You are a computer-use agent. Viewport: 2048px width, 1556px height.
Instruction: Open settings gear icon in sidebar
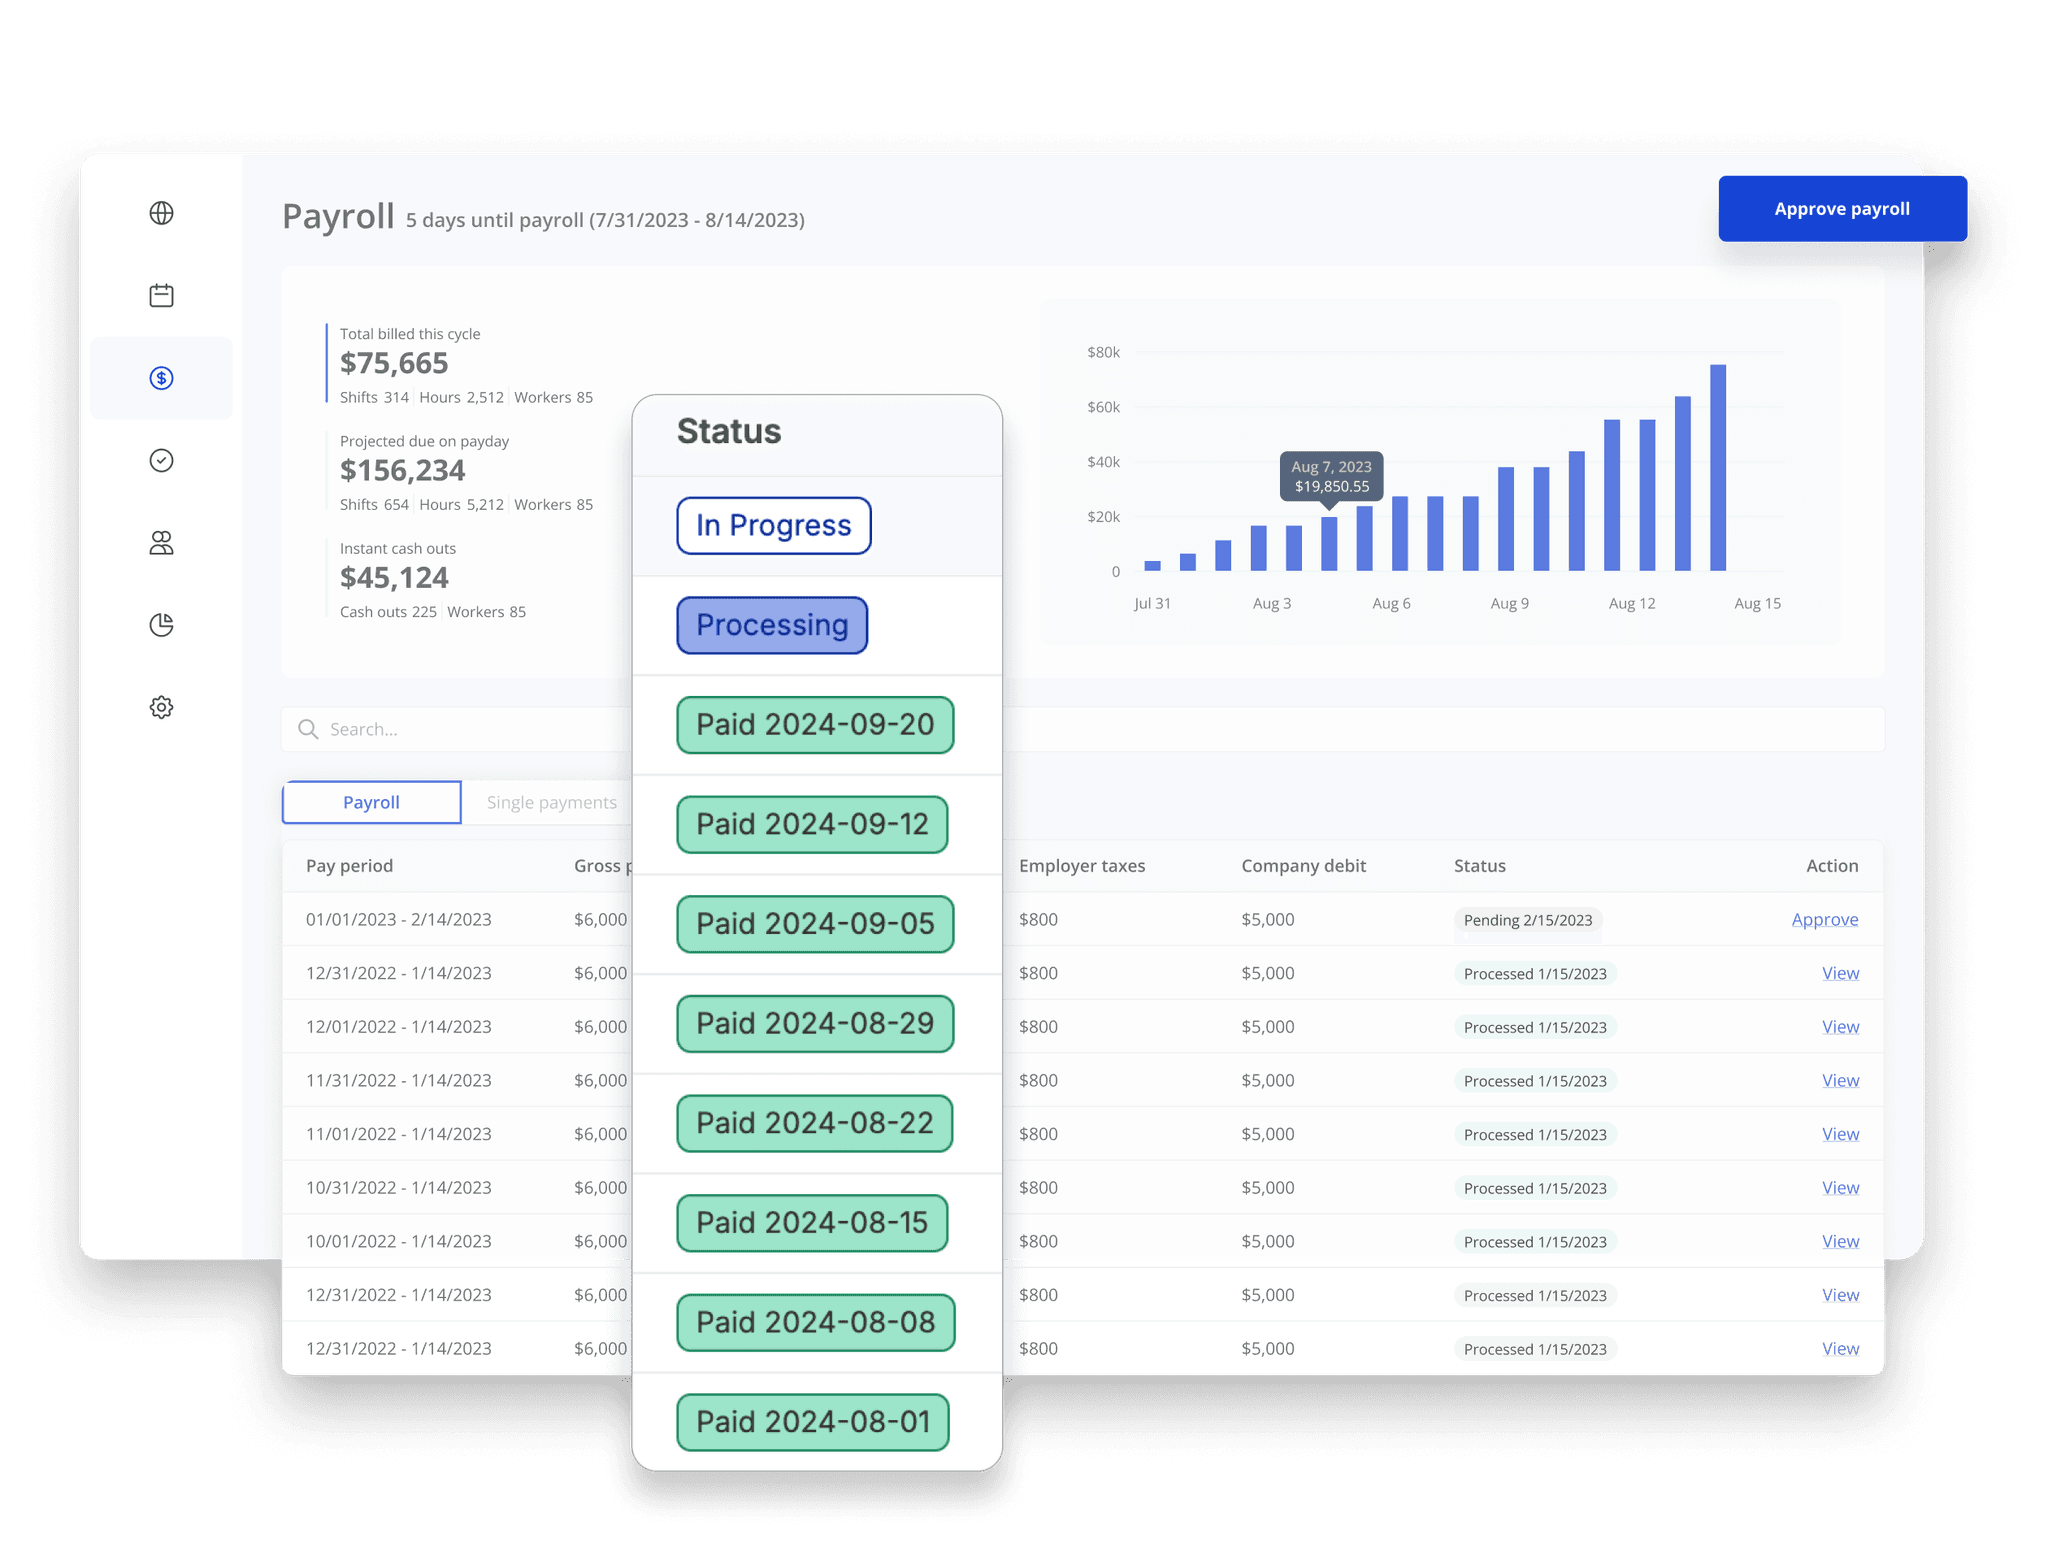click(161, 707)
